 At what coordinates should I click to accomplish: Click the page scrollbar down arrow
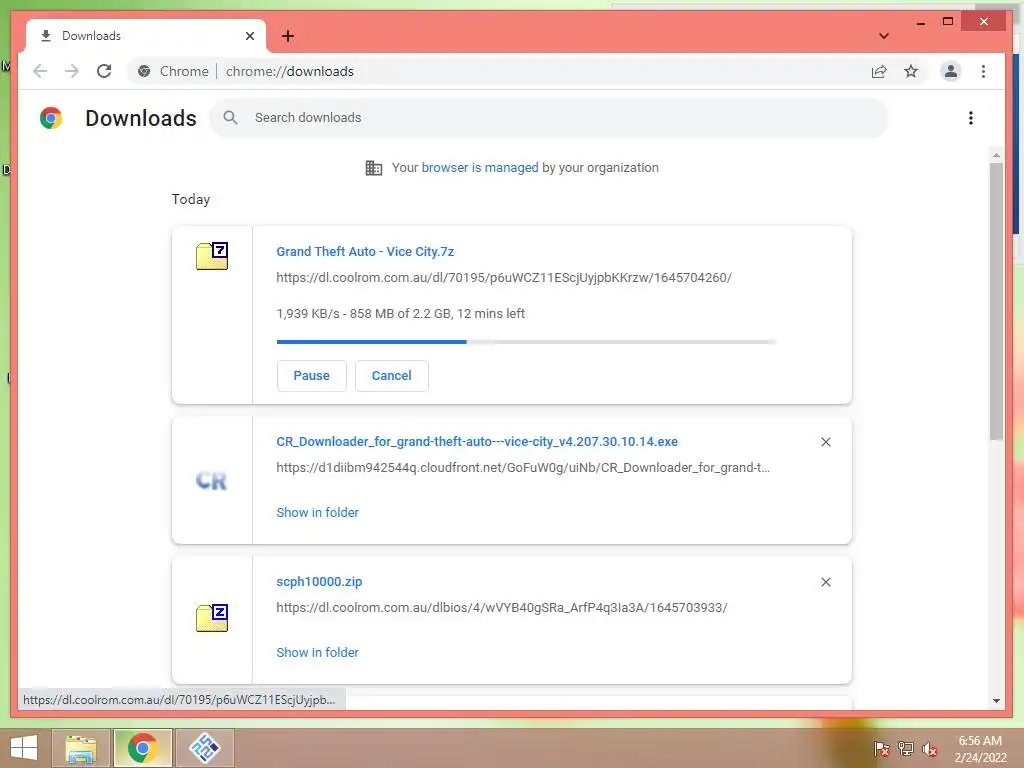(996, 701)
